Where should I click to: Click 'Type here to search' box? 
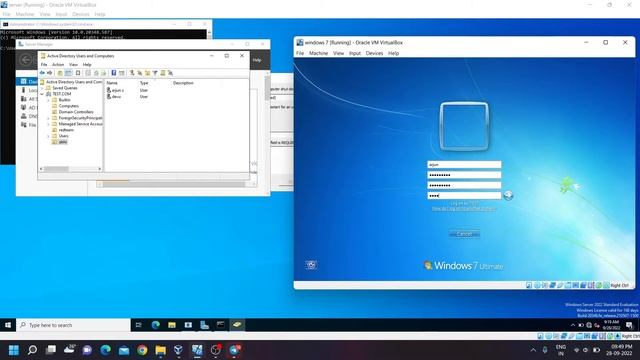[x=73, y=325]
